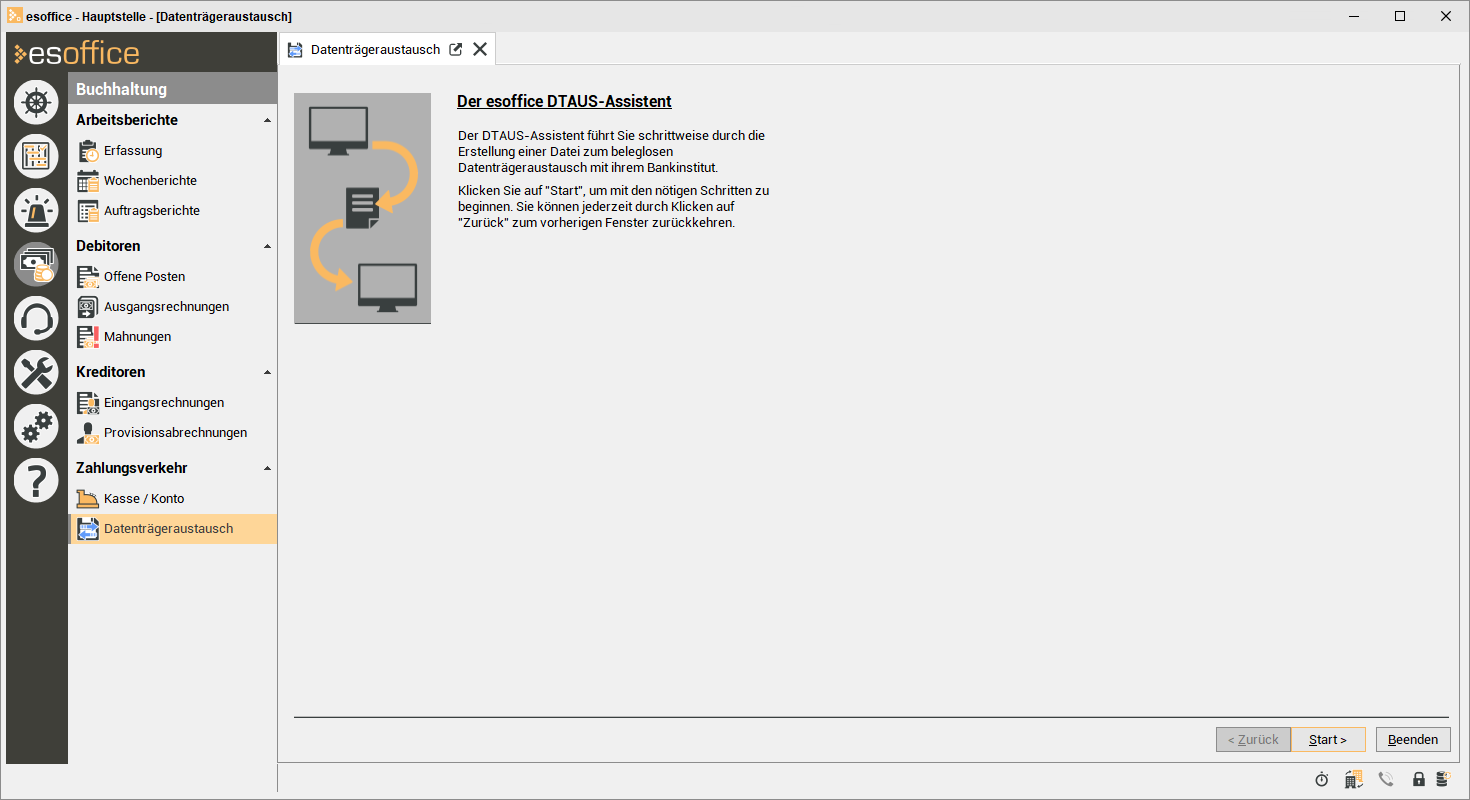Open Wochenberichte
Screen dimensions: 1470x800
coord(172,181)
